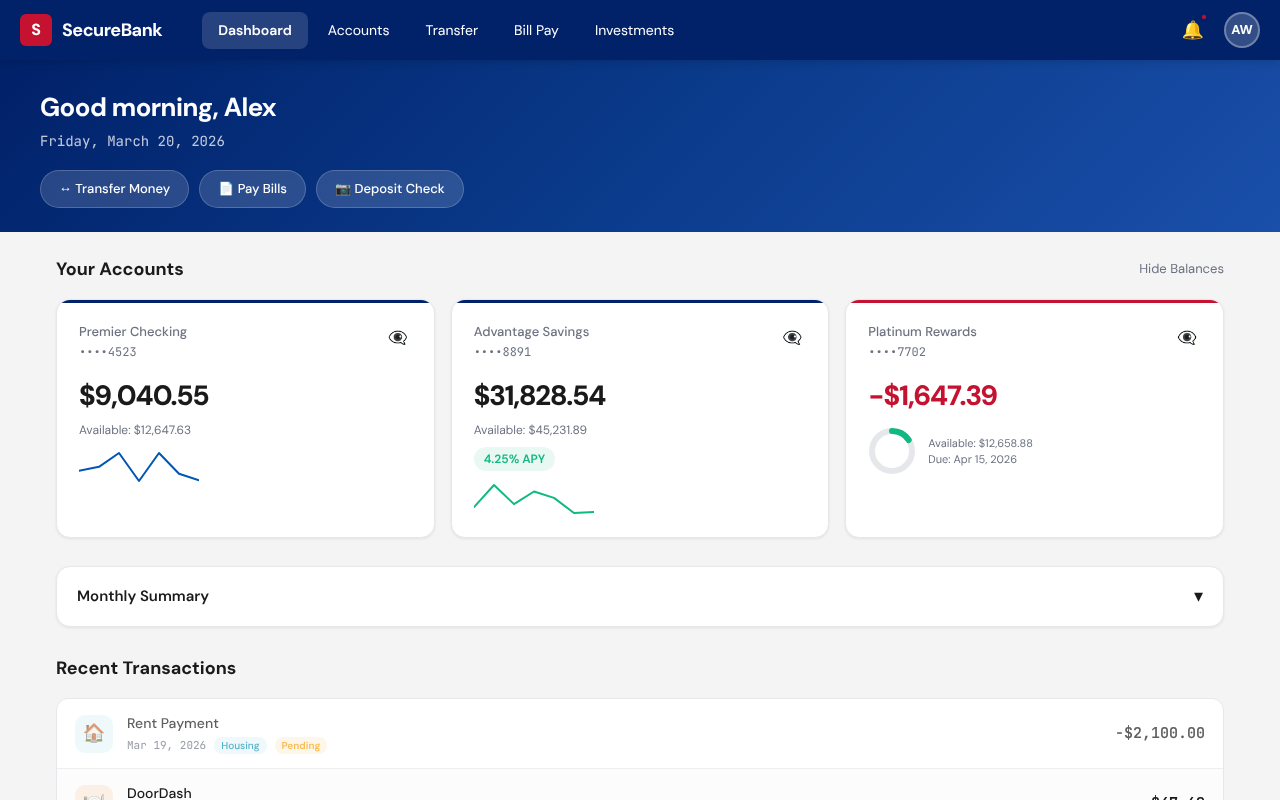Click the SecureBank logo
The height and width of the screenshot is (800, 1280).
[90, 30]
